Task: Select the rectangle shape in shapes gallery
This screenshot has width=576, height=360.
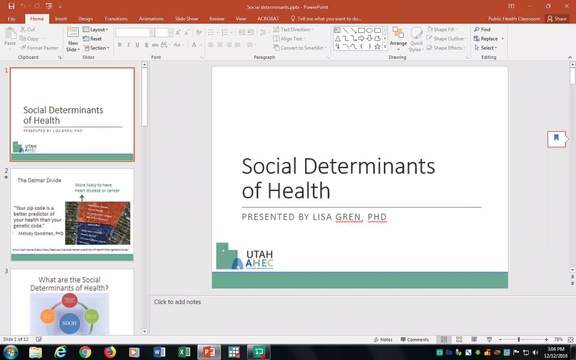Action: click(x=361, y=30)
